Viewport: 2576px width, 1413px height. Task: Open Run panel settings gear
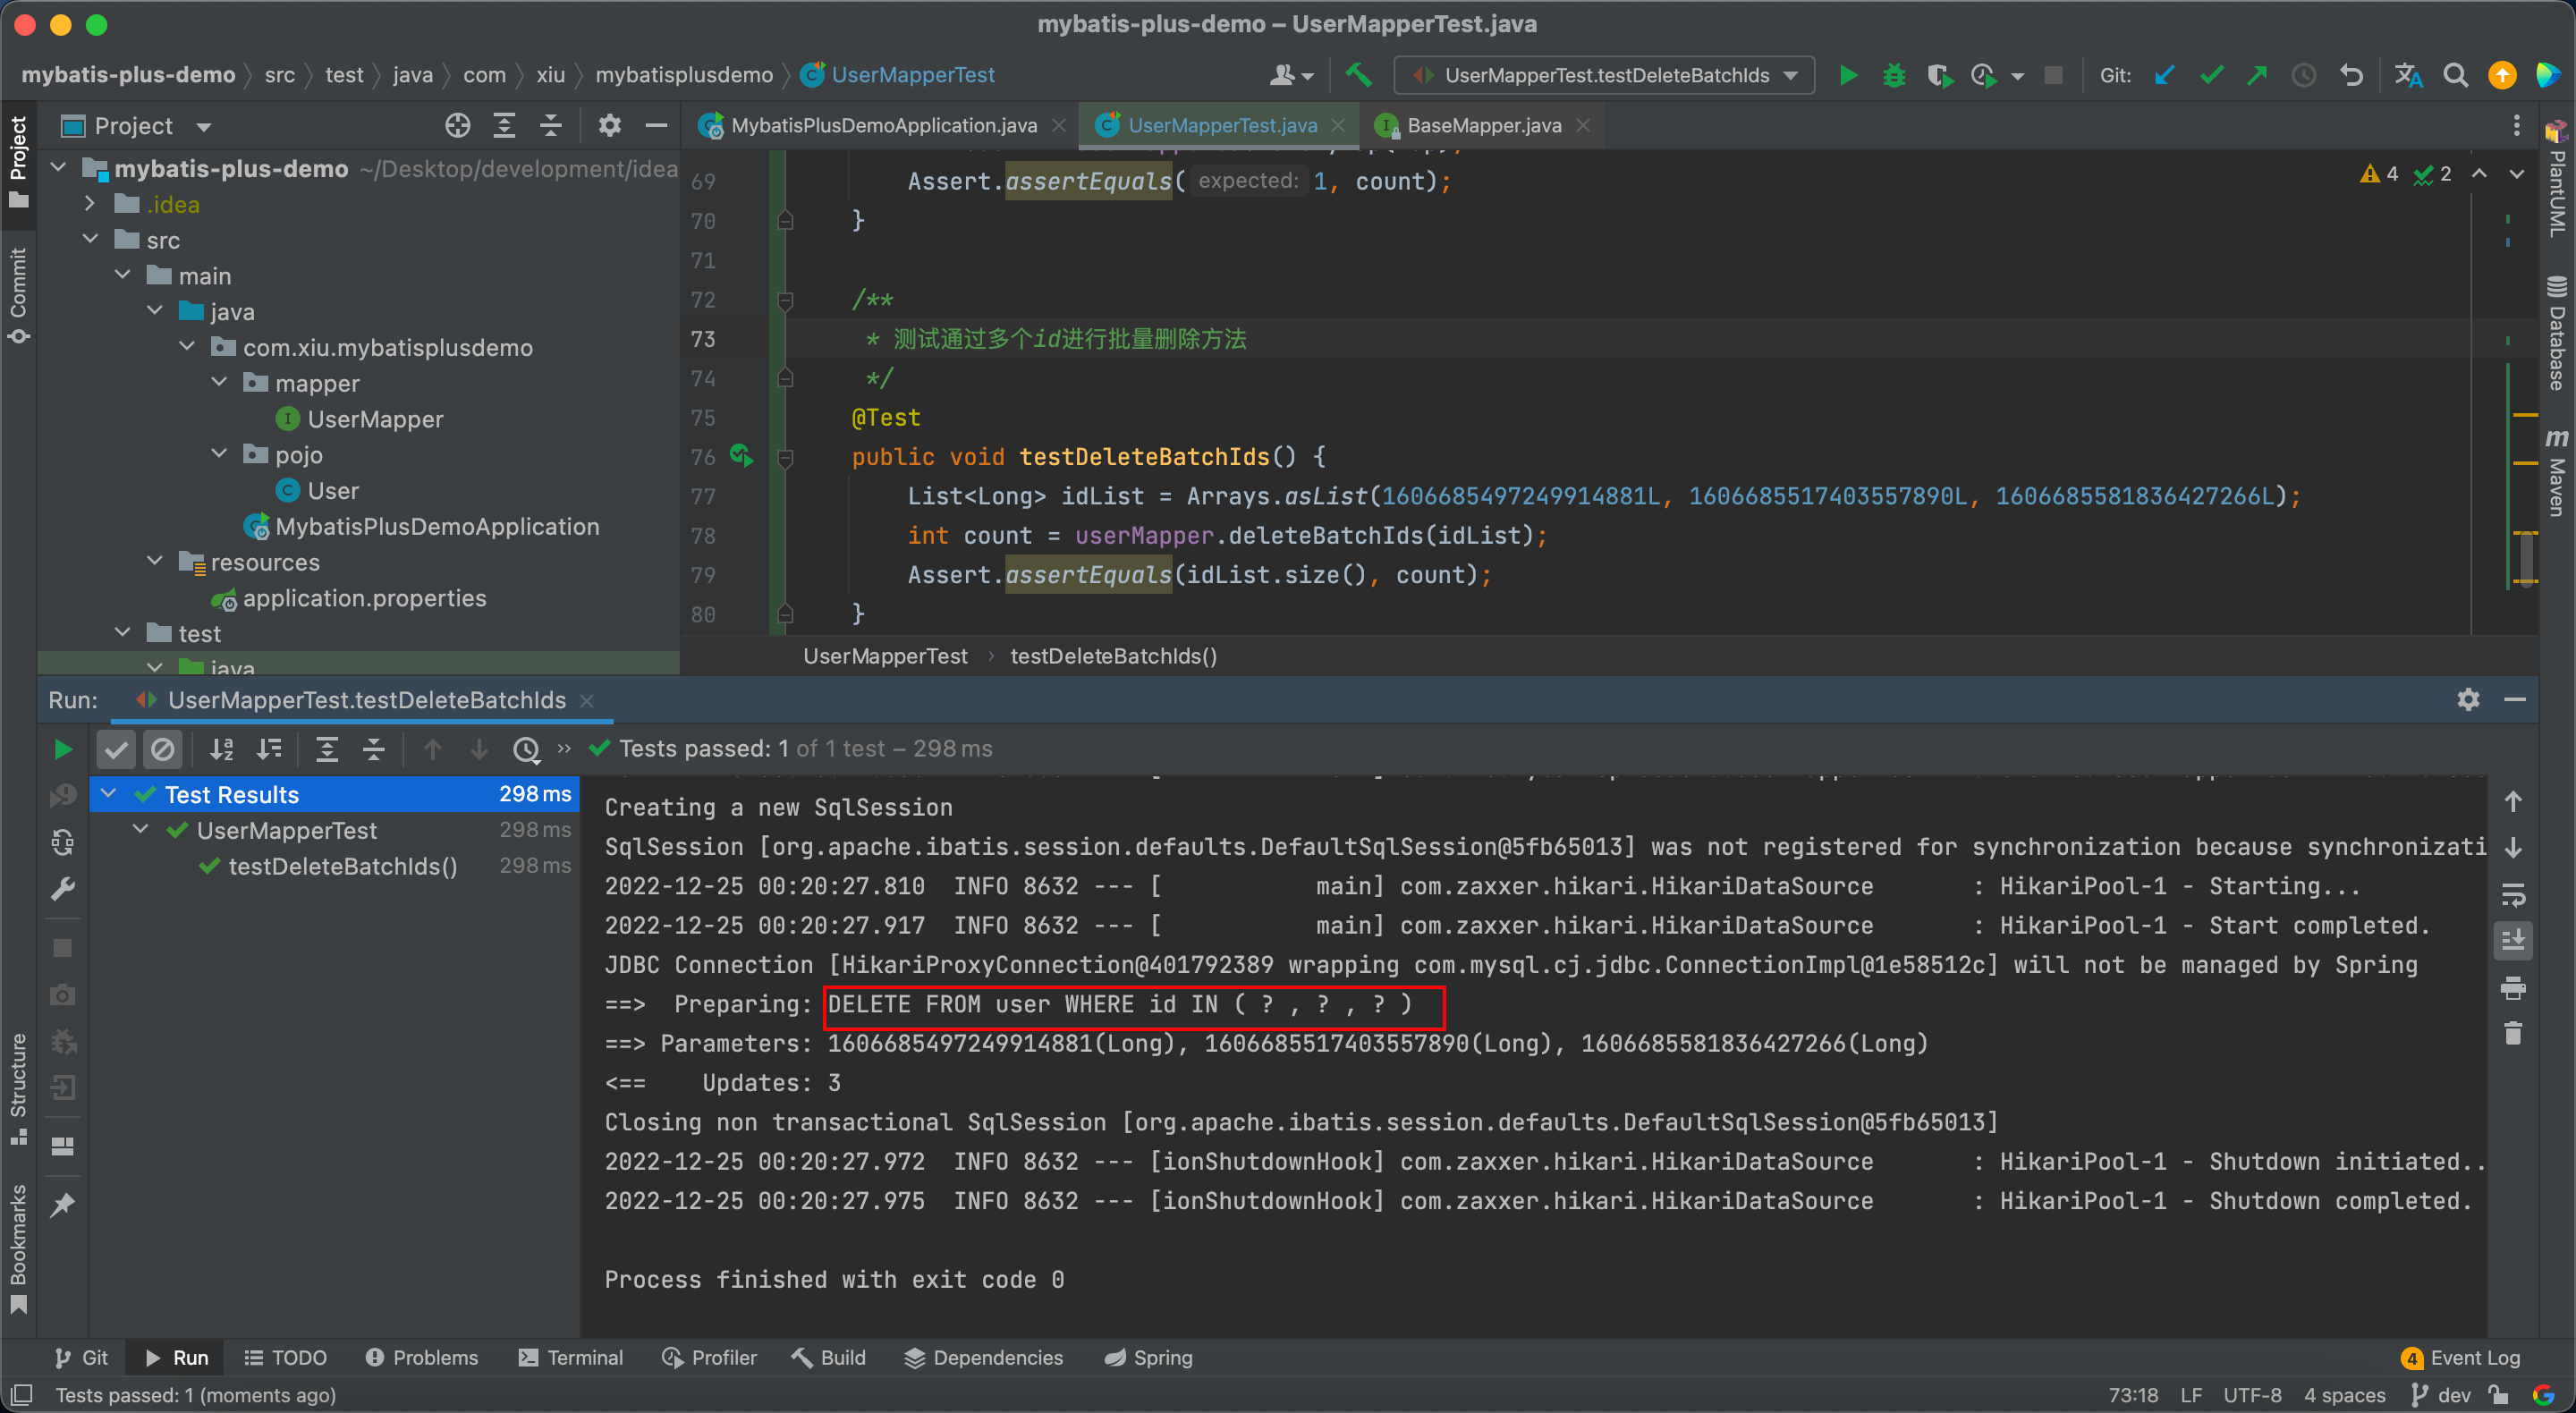(x=2468, y=699)
